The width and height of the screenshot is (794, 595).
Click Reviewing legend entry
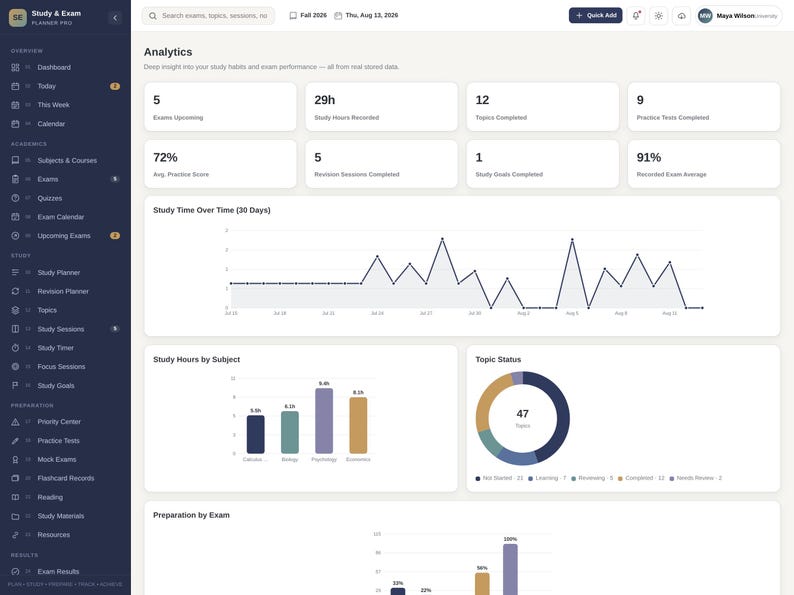pos(592,478)
